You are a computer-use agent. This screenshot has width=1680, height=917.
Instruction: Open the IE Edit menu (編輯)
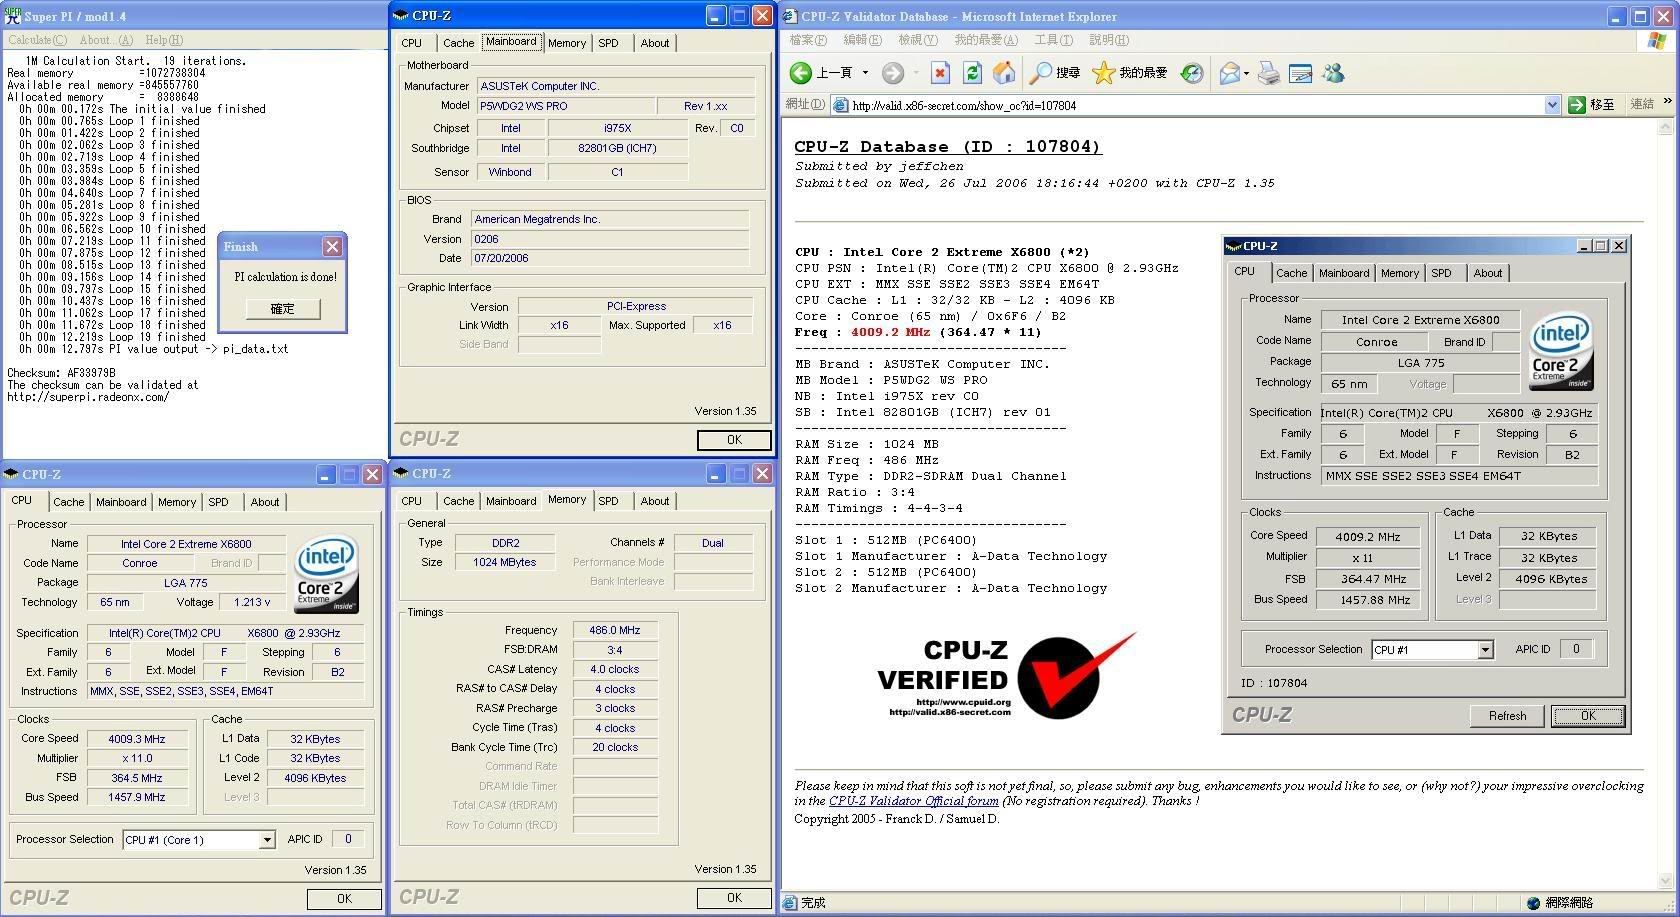pyautogui.click(x=862, y=40)
